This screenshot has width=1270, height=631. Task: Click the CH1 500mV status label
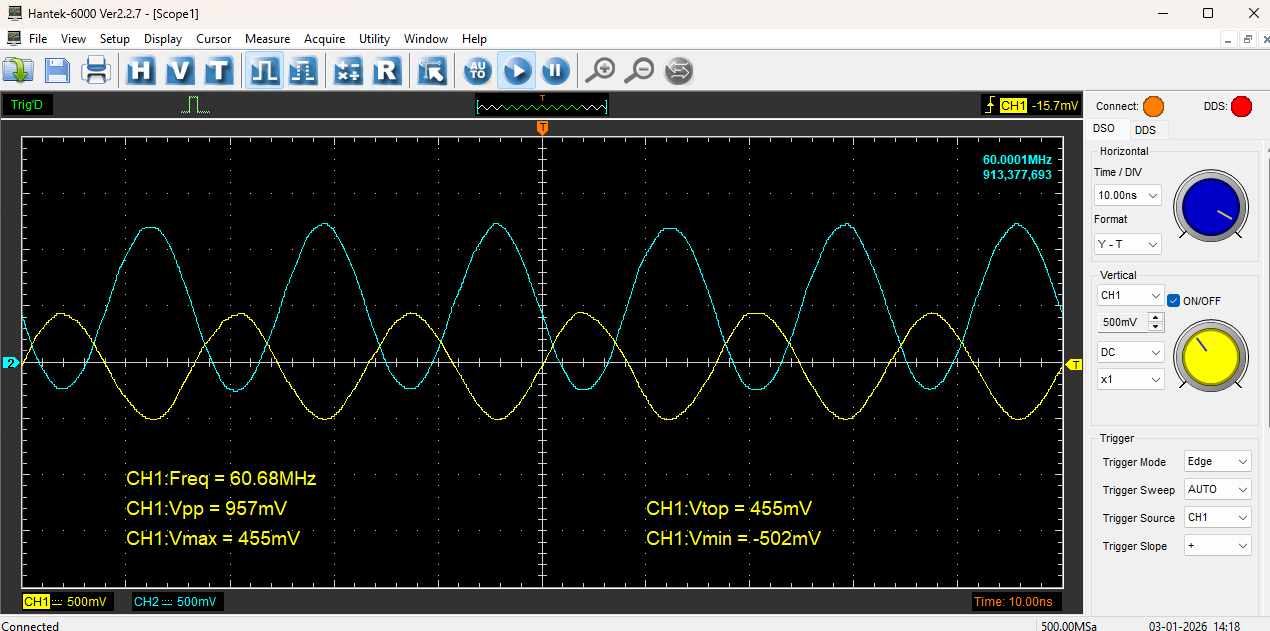point(66,601)
